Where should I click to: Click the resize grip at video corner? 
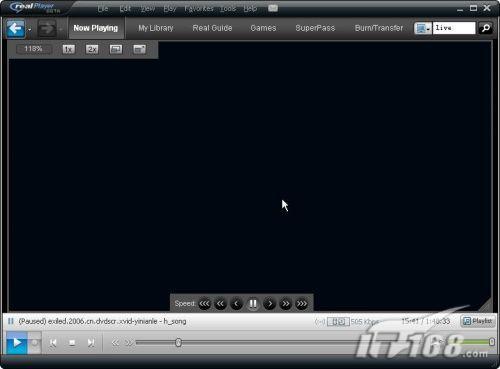coord(485,305)
